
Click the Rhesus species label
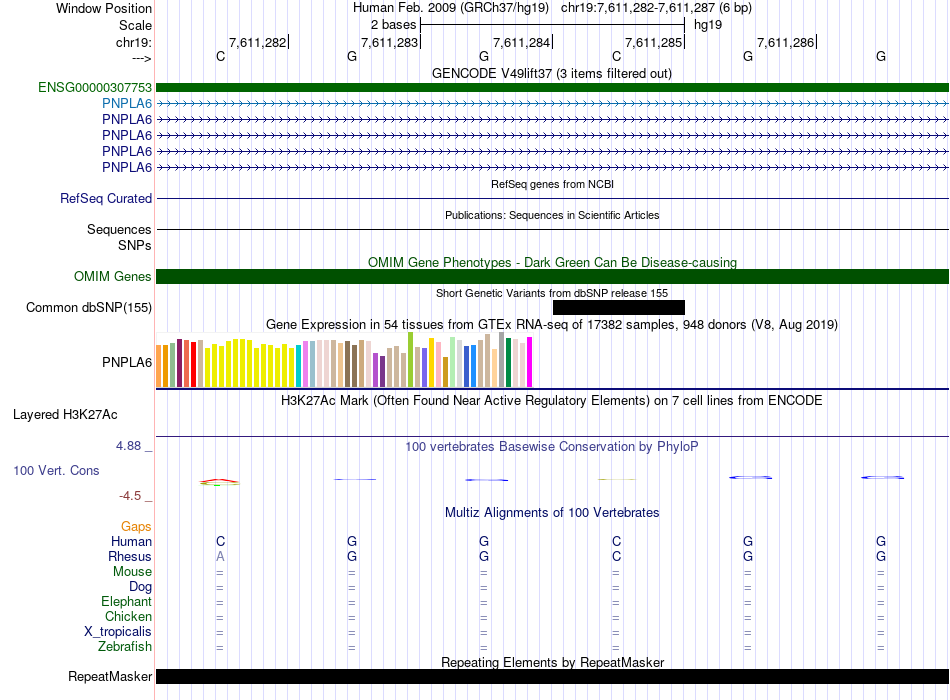pos(130,556)
